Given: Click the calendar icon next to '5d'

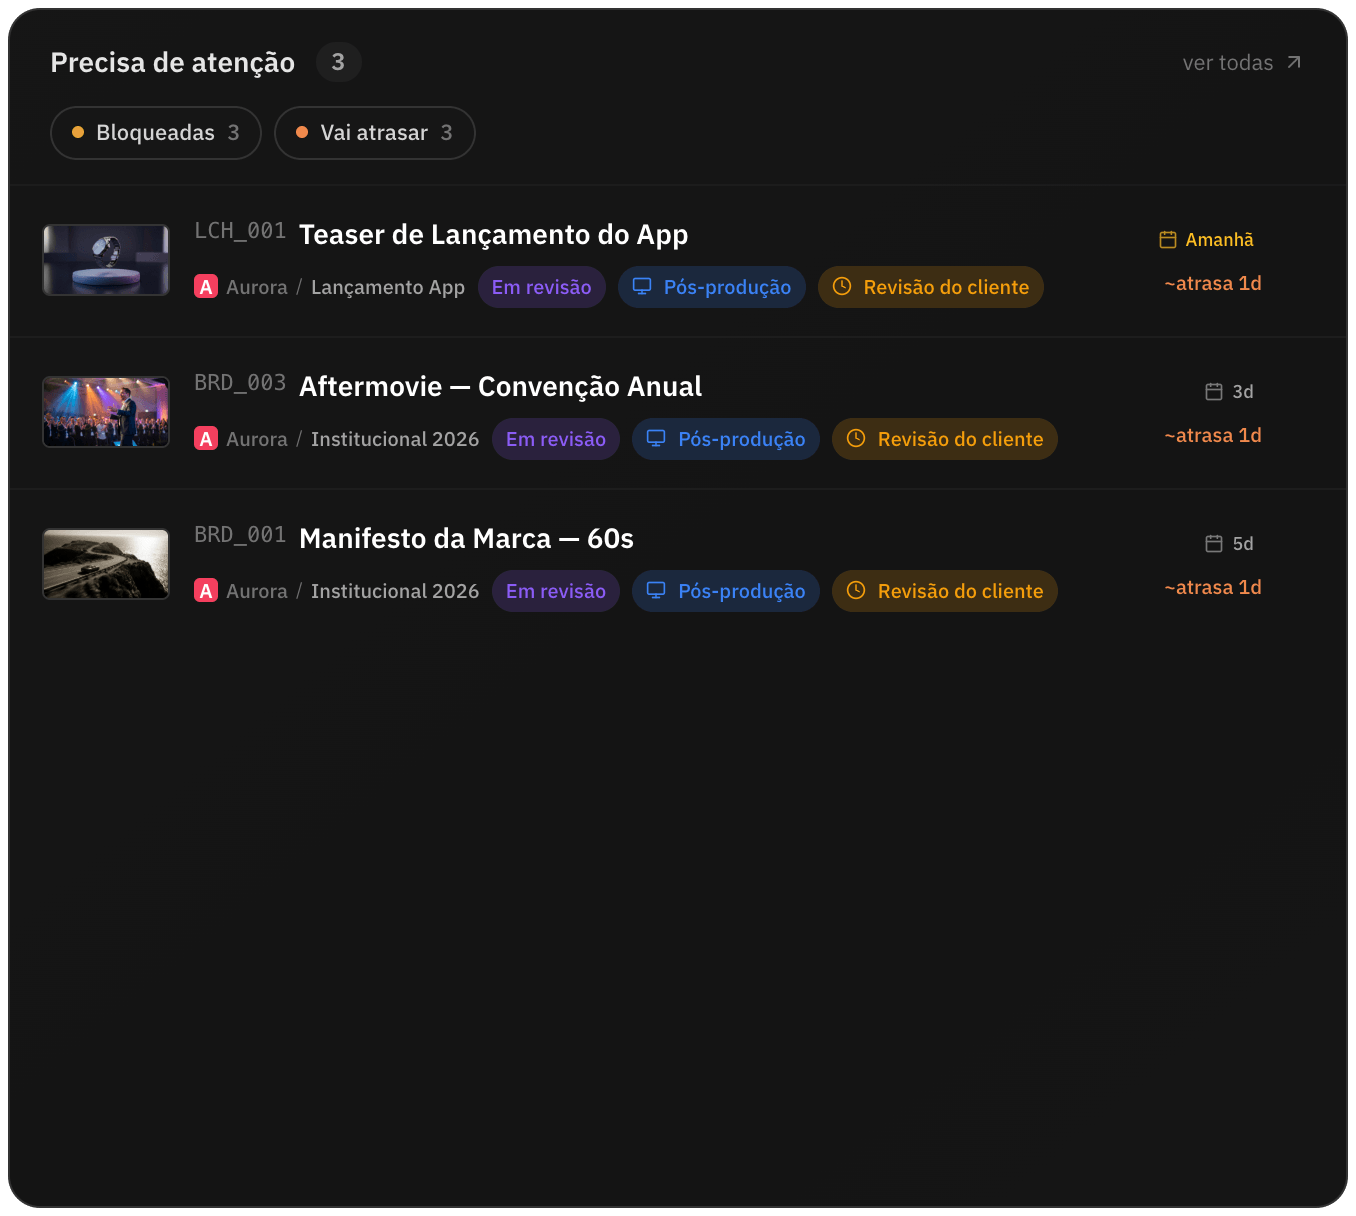Looking at the screenshot, I should (x=1214, y=543).
